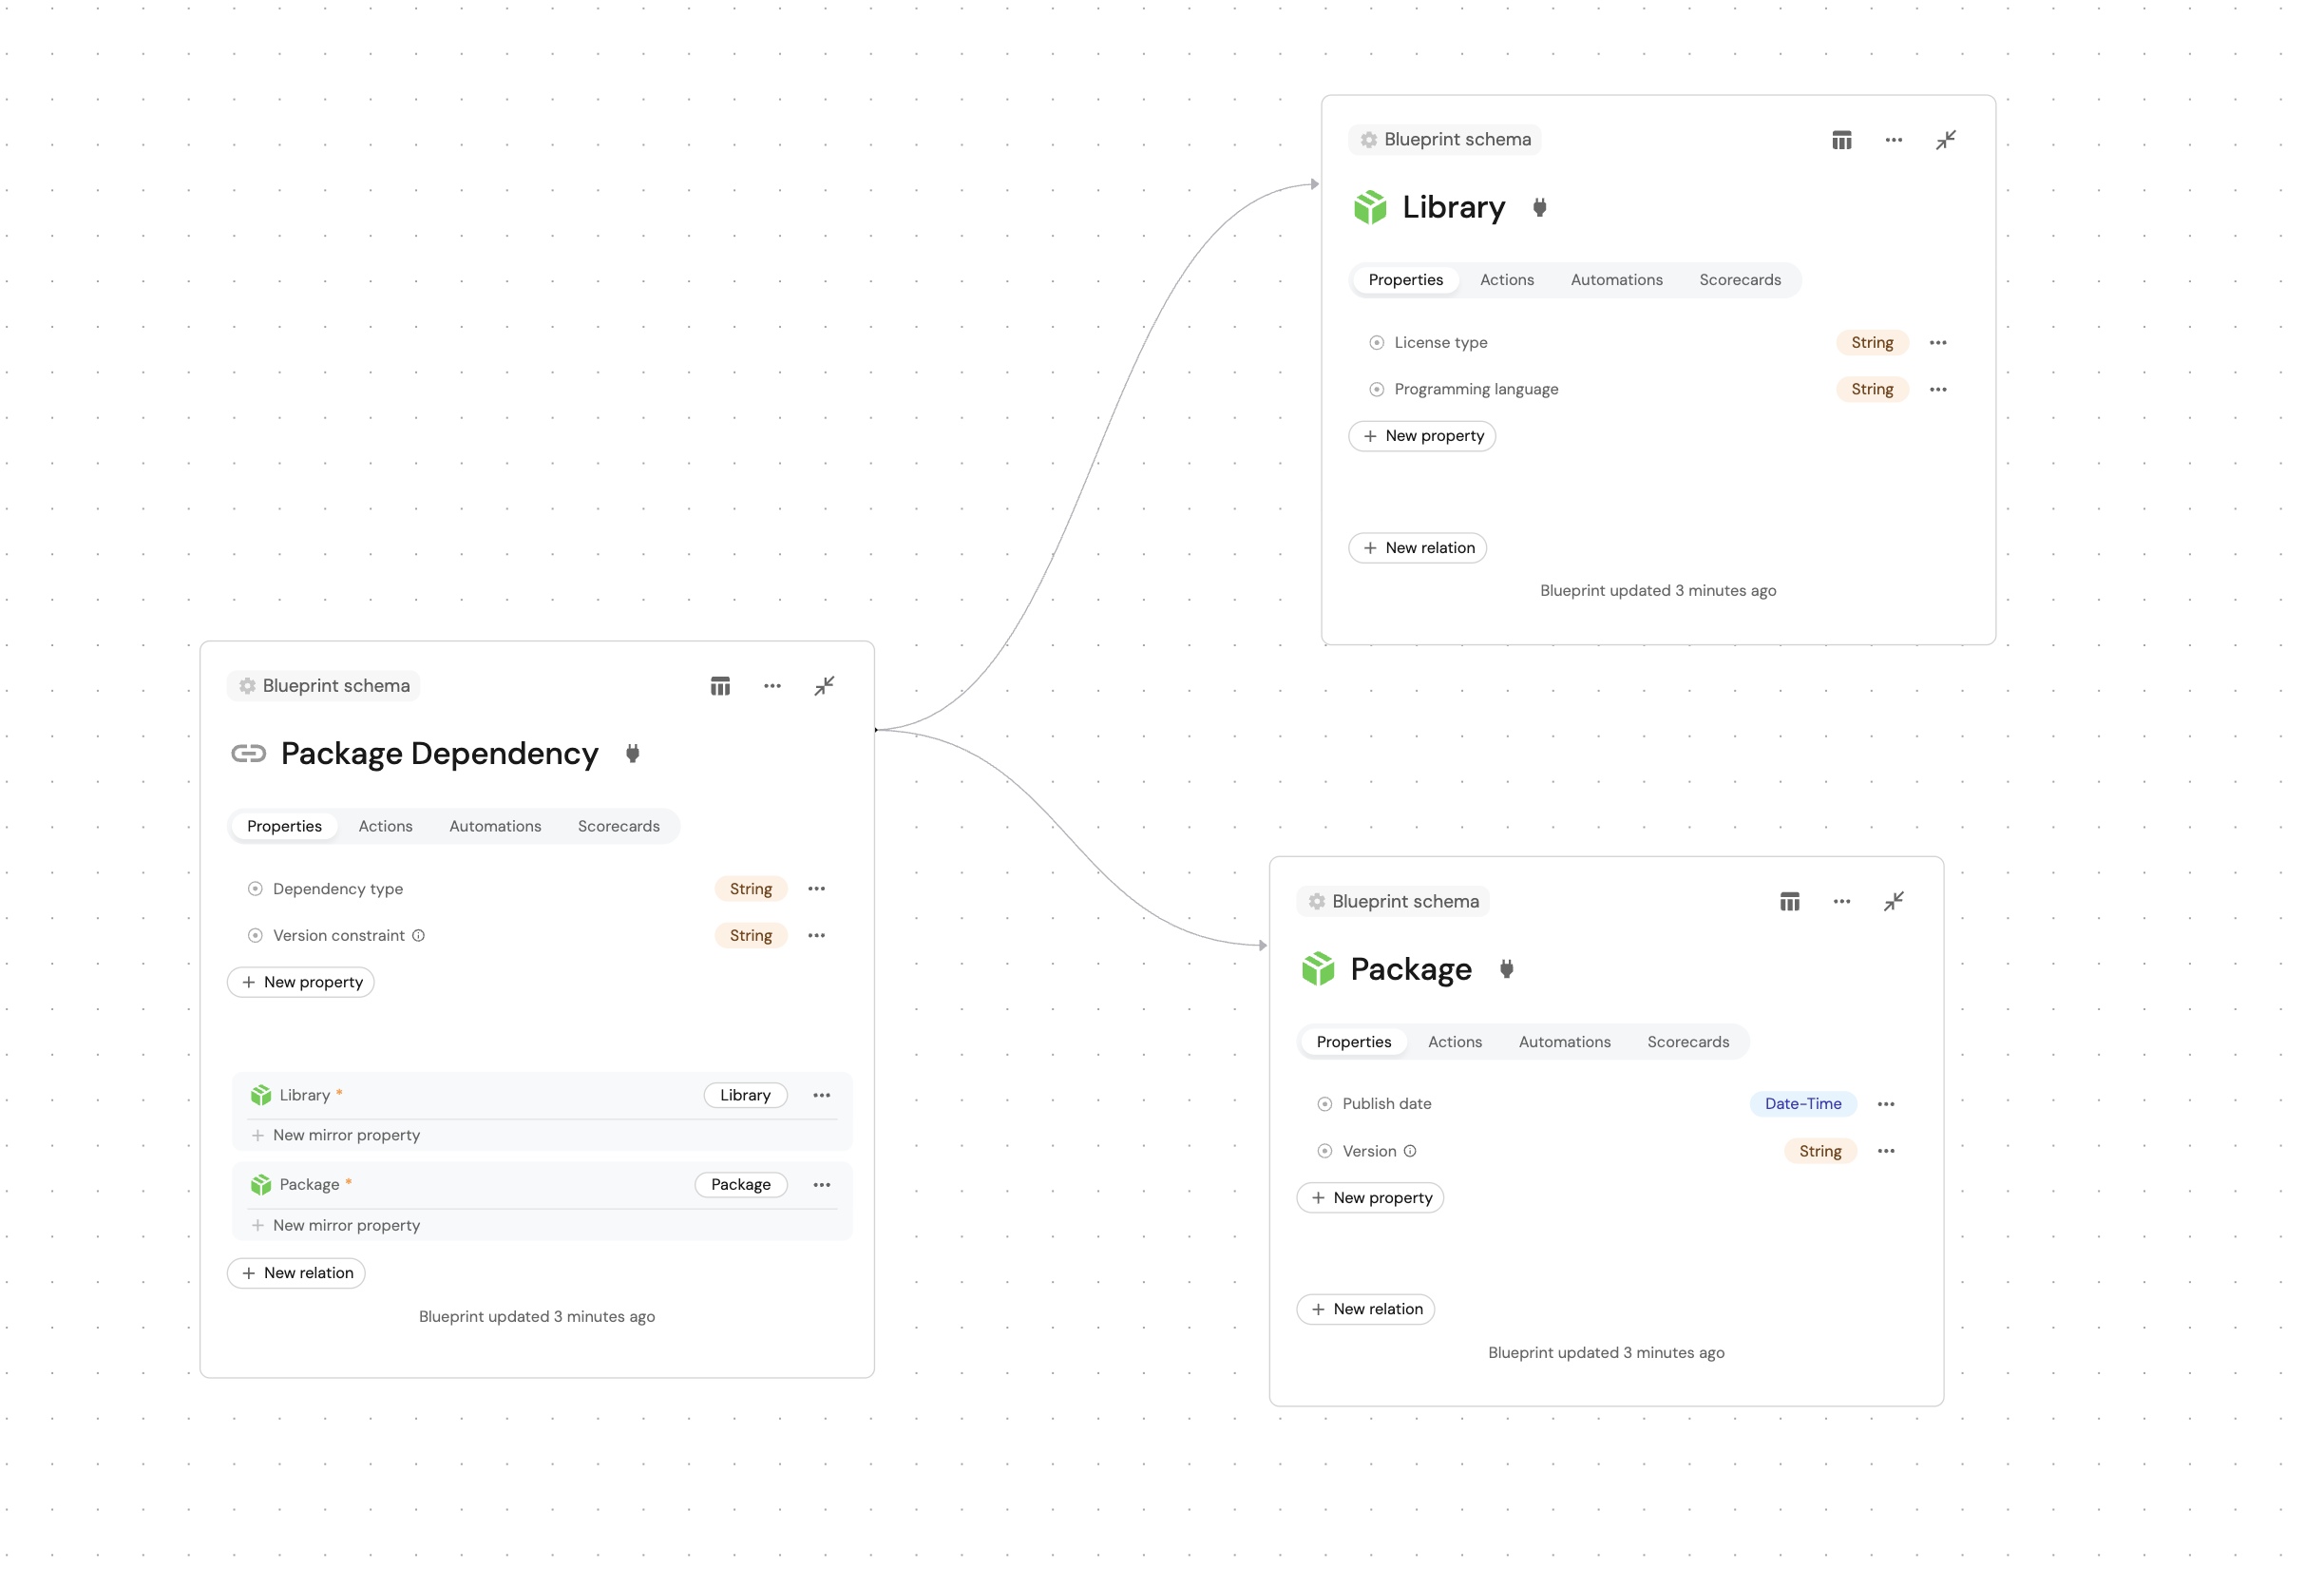Click the plug icon next to Package title
Screen dimensions: 2324x1587
tap(1506, 969)
